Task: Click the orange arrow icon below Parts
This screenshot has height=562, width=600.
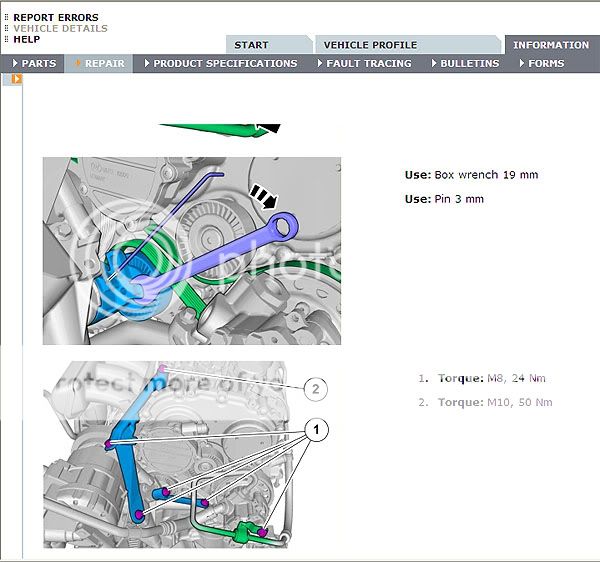Action: (16, 79)
